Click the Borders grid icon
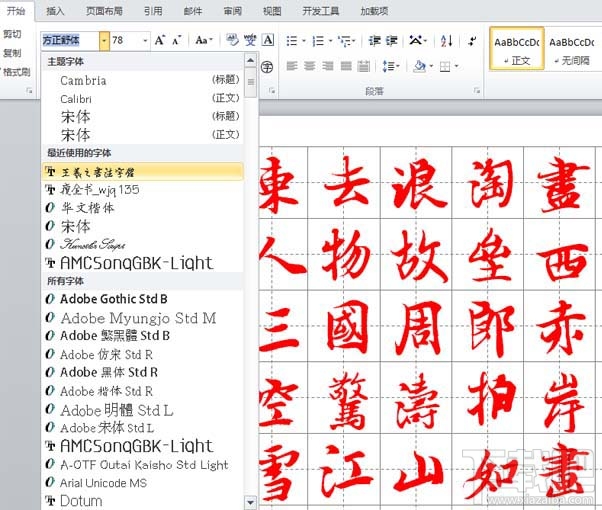This screenshot has width=602, height=510. (445, 67)
